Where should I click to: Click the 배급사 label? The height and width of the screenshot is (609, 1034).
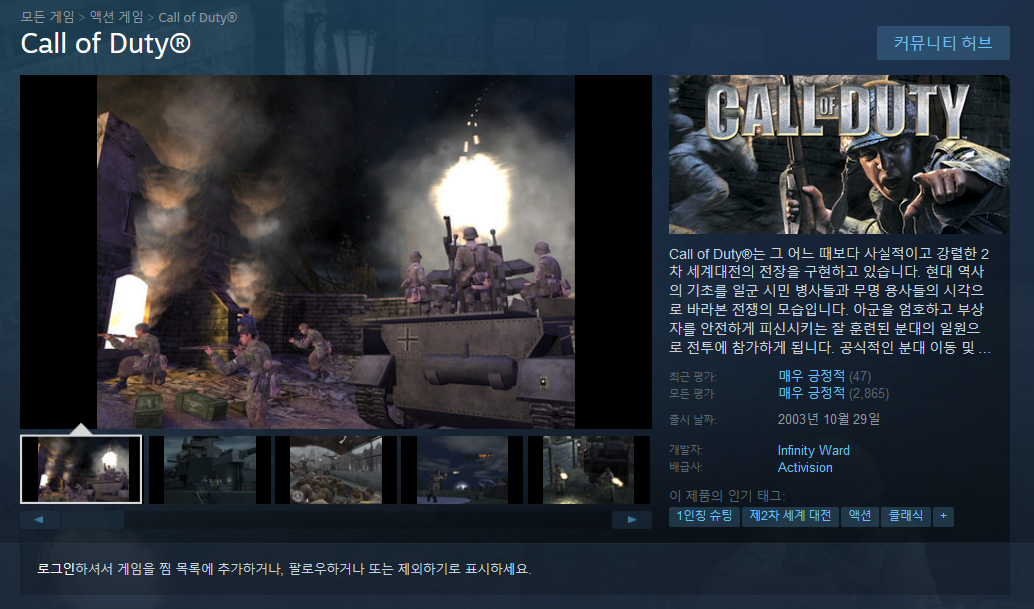point(686,467)
